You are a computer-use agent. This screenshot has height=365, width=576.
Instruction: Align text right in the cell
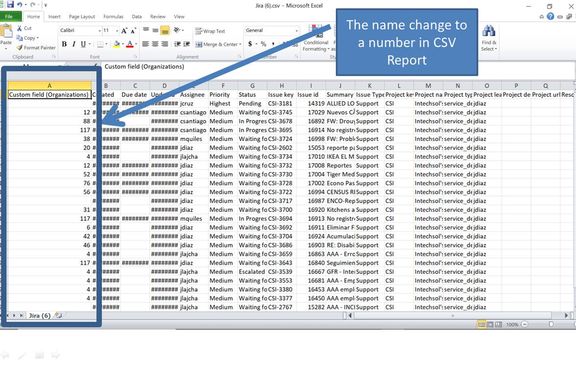click(165, 44)
